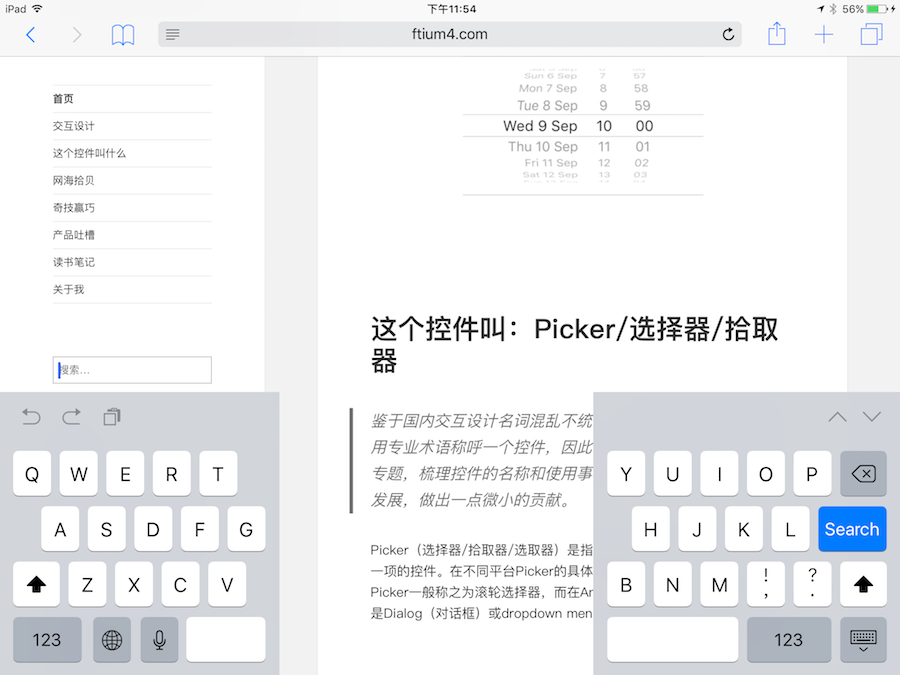Image resolution: width=900 pixels, height=675 pixels.
Task: Tap the V key
Action: [x=227, y=584]
